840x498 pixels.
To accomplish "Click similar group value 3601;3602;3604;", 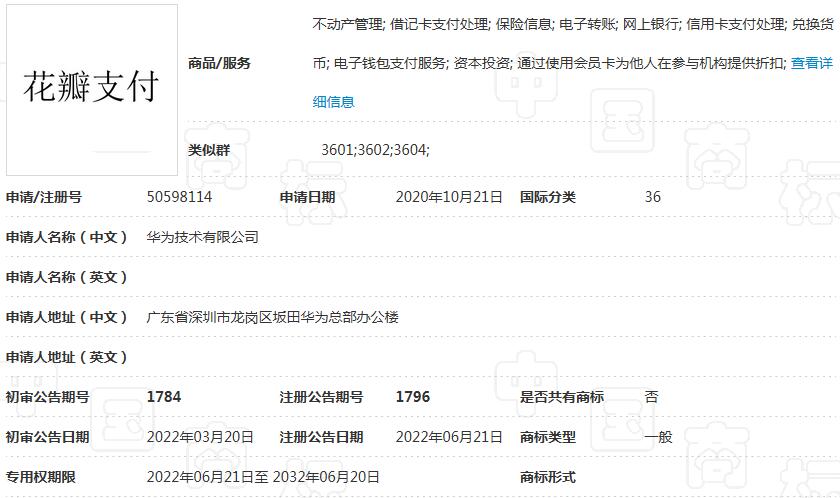I will click(376, 149).
